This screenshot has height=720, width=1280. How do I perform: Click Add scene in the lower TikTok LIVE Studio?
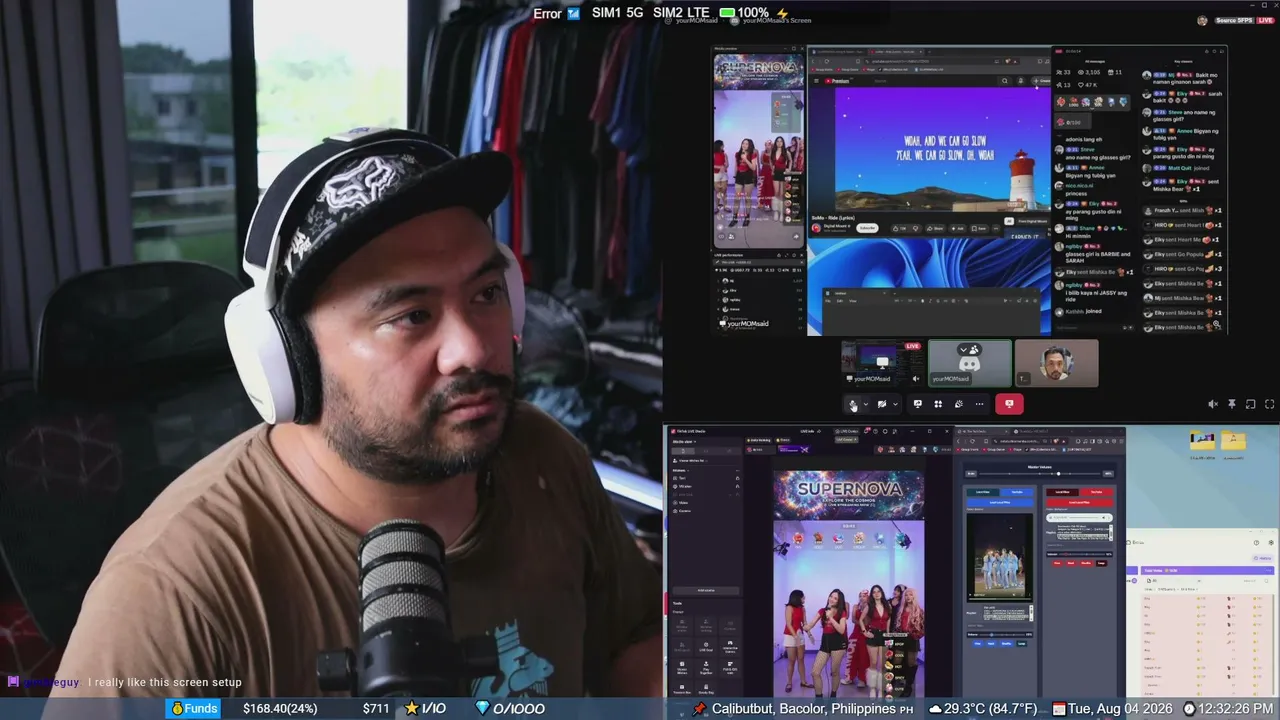tap(706, 590)
